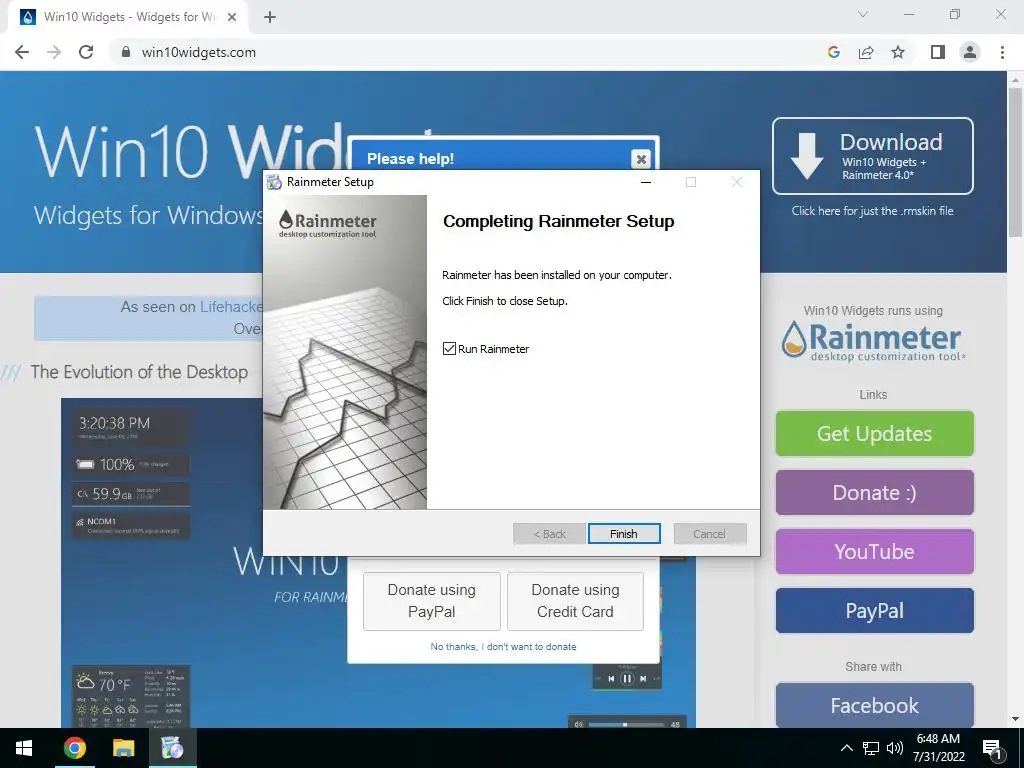Open the Windows Start menu
Viewport: 1024px width, 768px height.
coord(24,748)
